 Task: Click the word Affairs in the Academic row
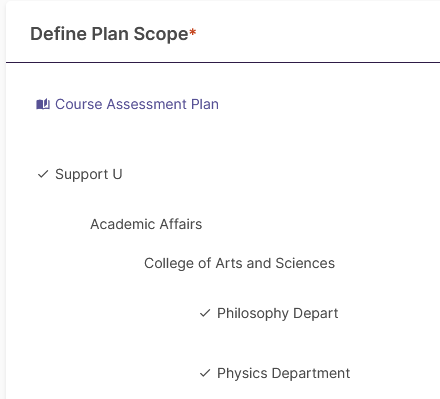(181, 224)
